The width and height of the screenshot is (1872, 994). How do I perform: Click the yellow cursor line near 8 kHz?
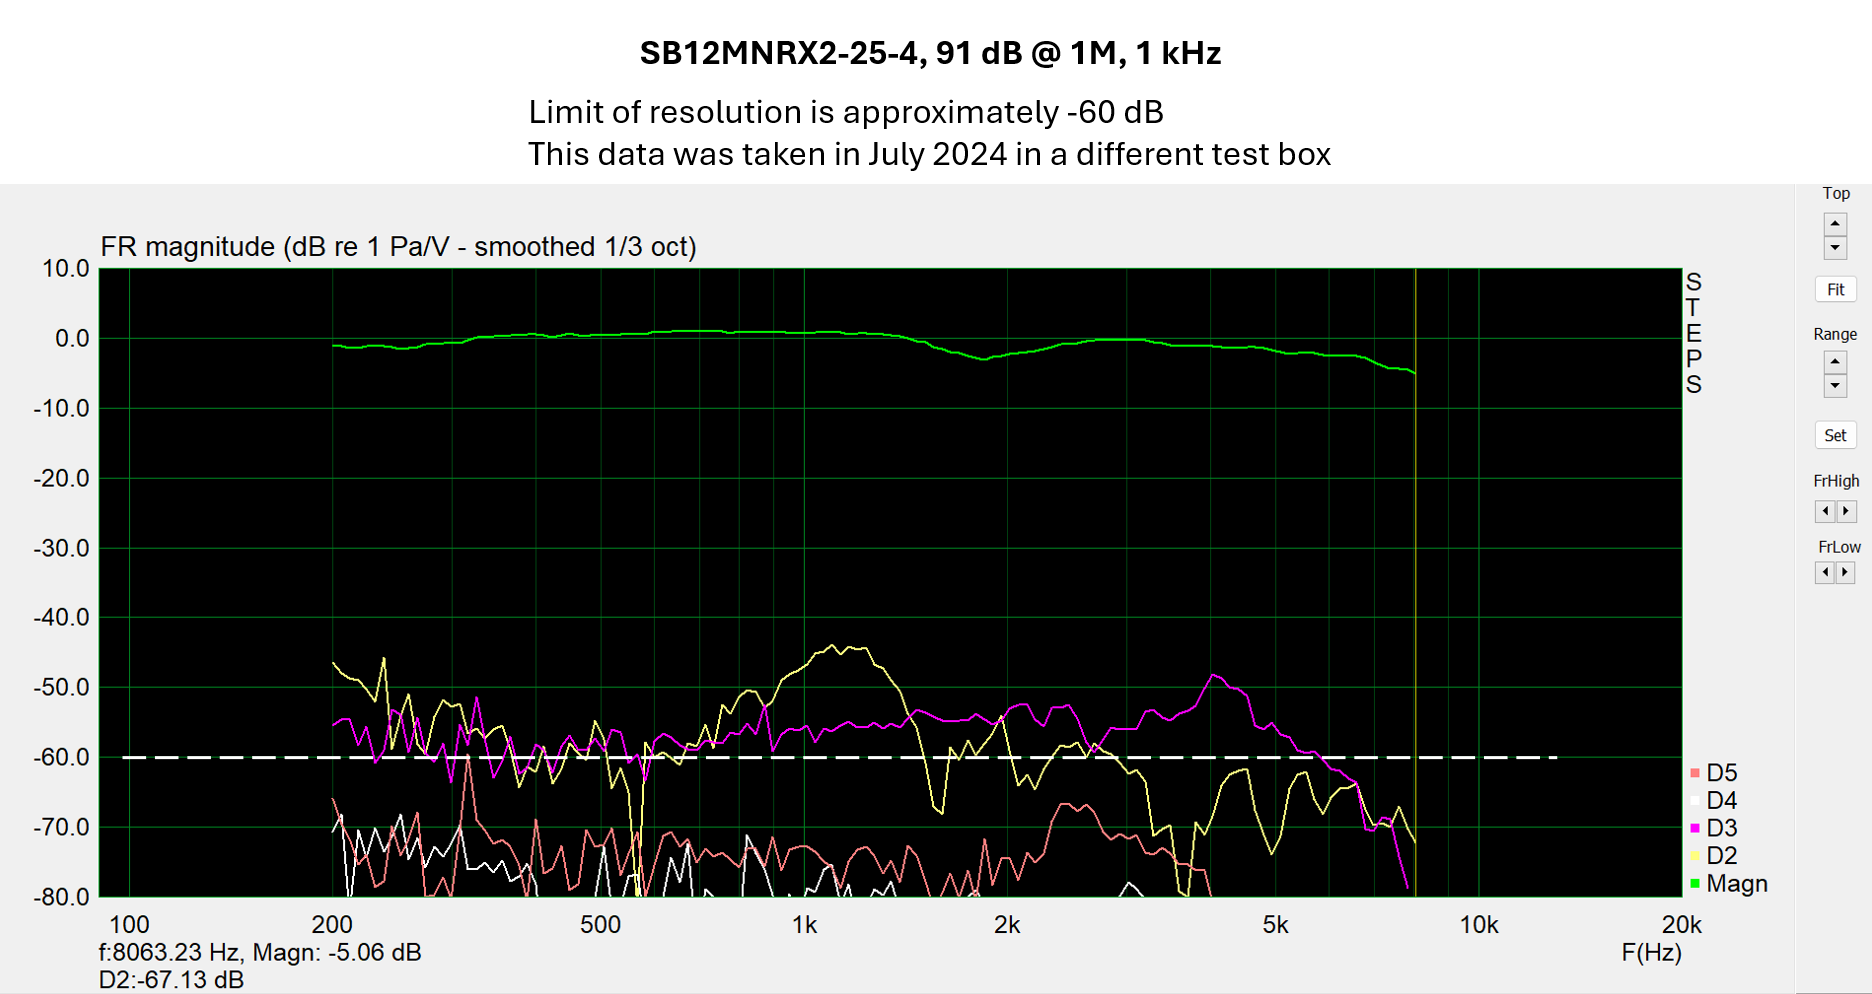(x=1415, y=582)
